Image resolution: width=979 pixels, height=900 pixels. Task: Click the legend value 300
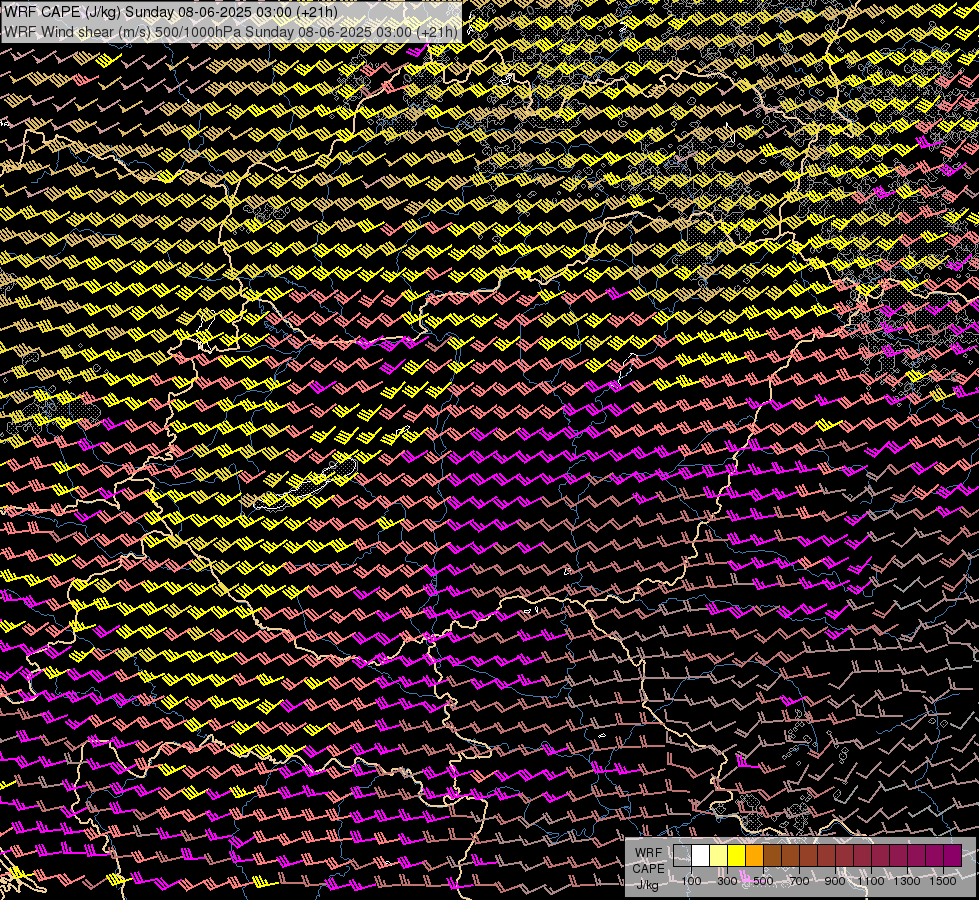click(727, 881)
